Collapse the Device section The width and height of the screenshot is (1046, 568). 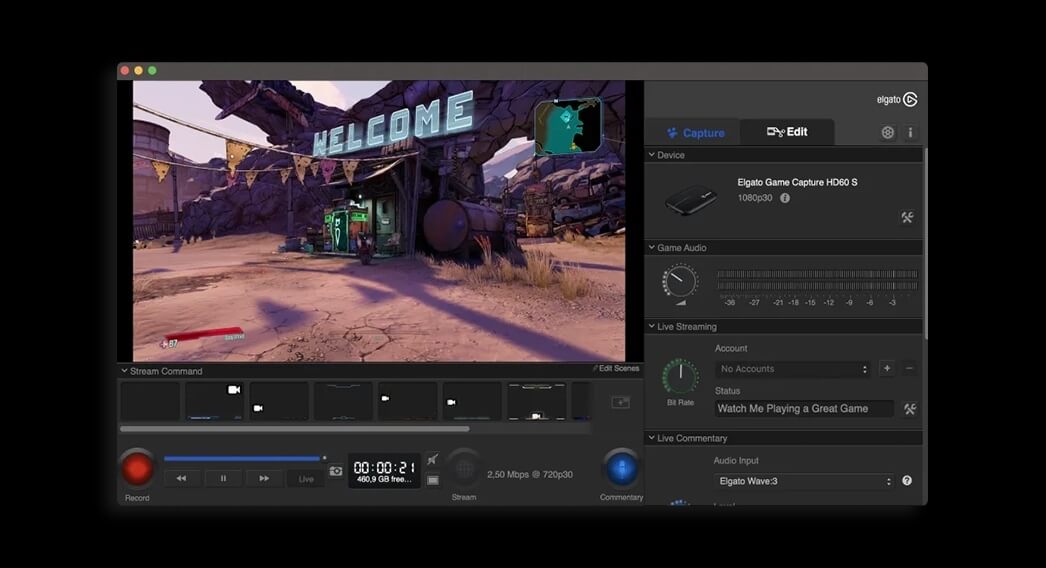tap(652, 155)
